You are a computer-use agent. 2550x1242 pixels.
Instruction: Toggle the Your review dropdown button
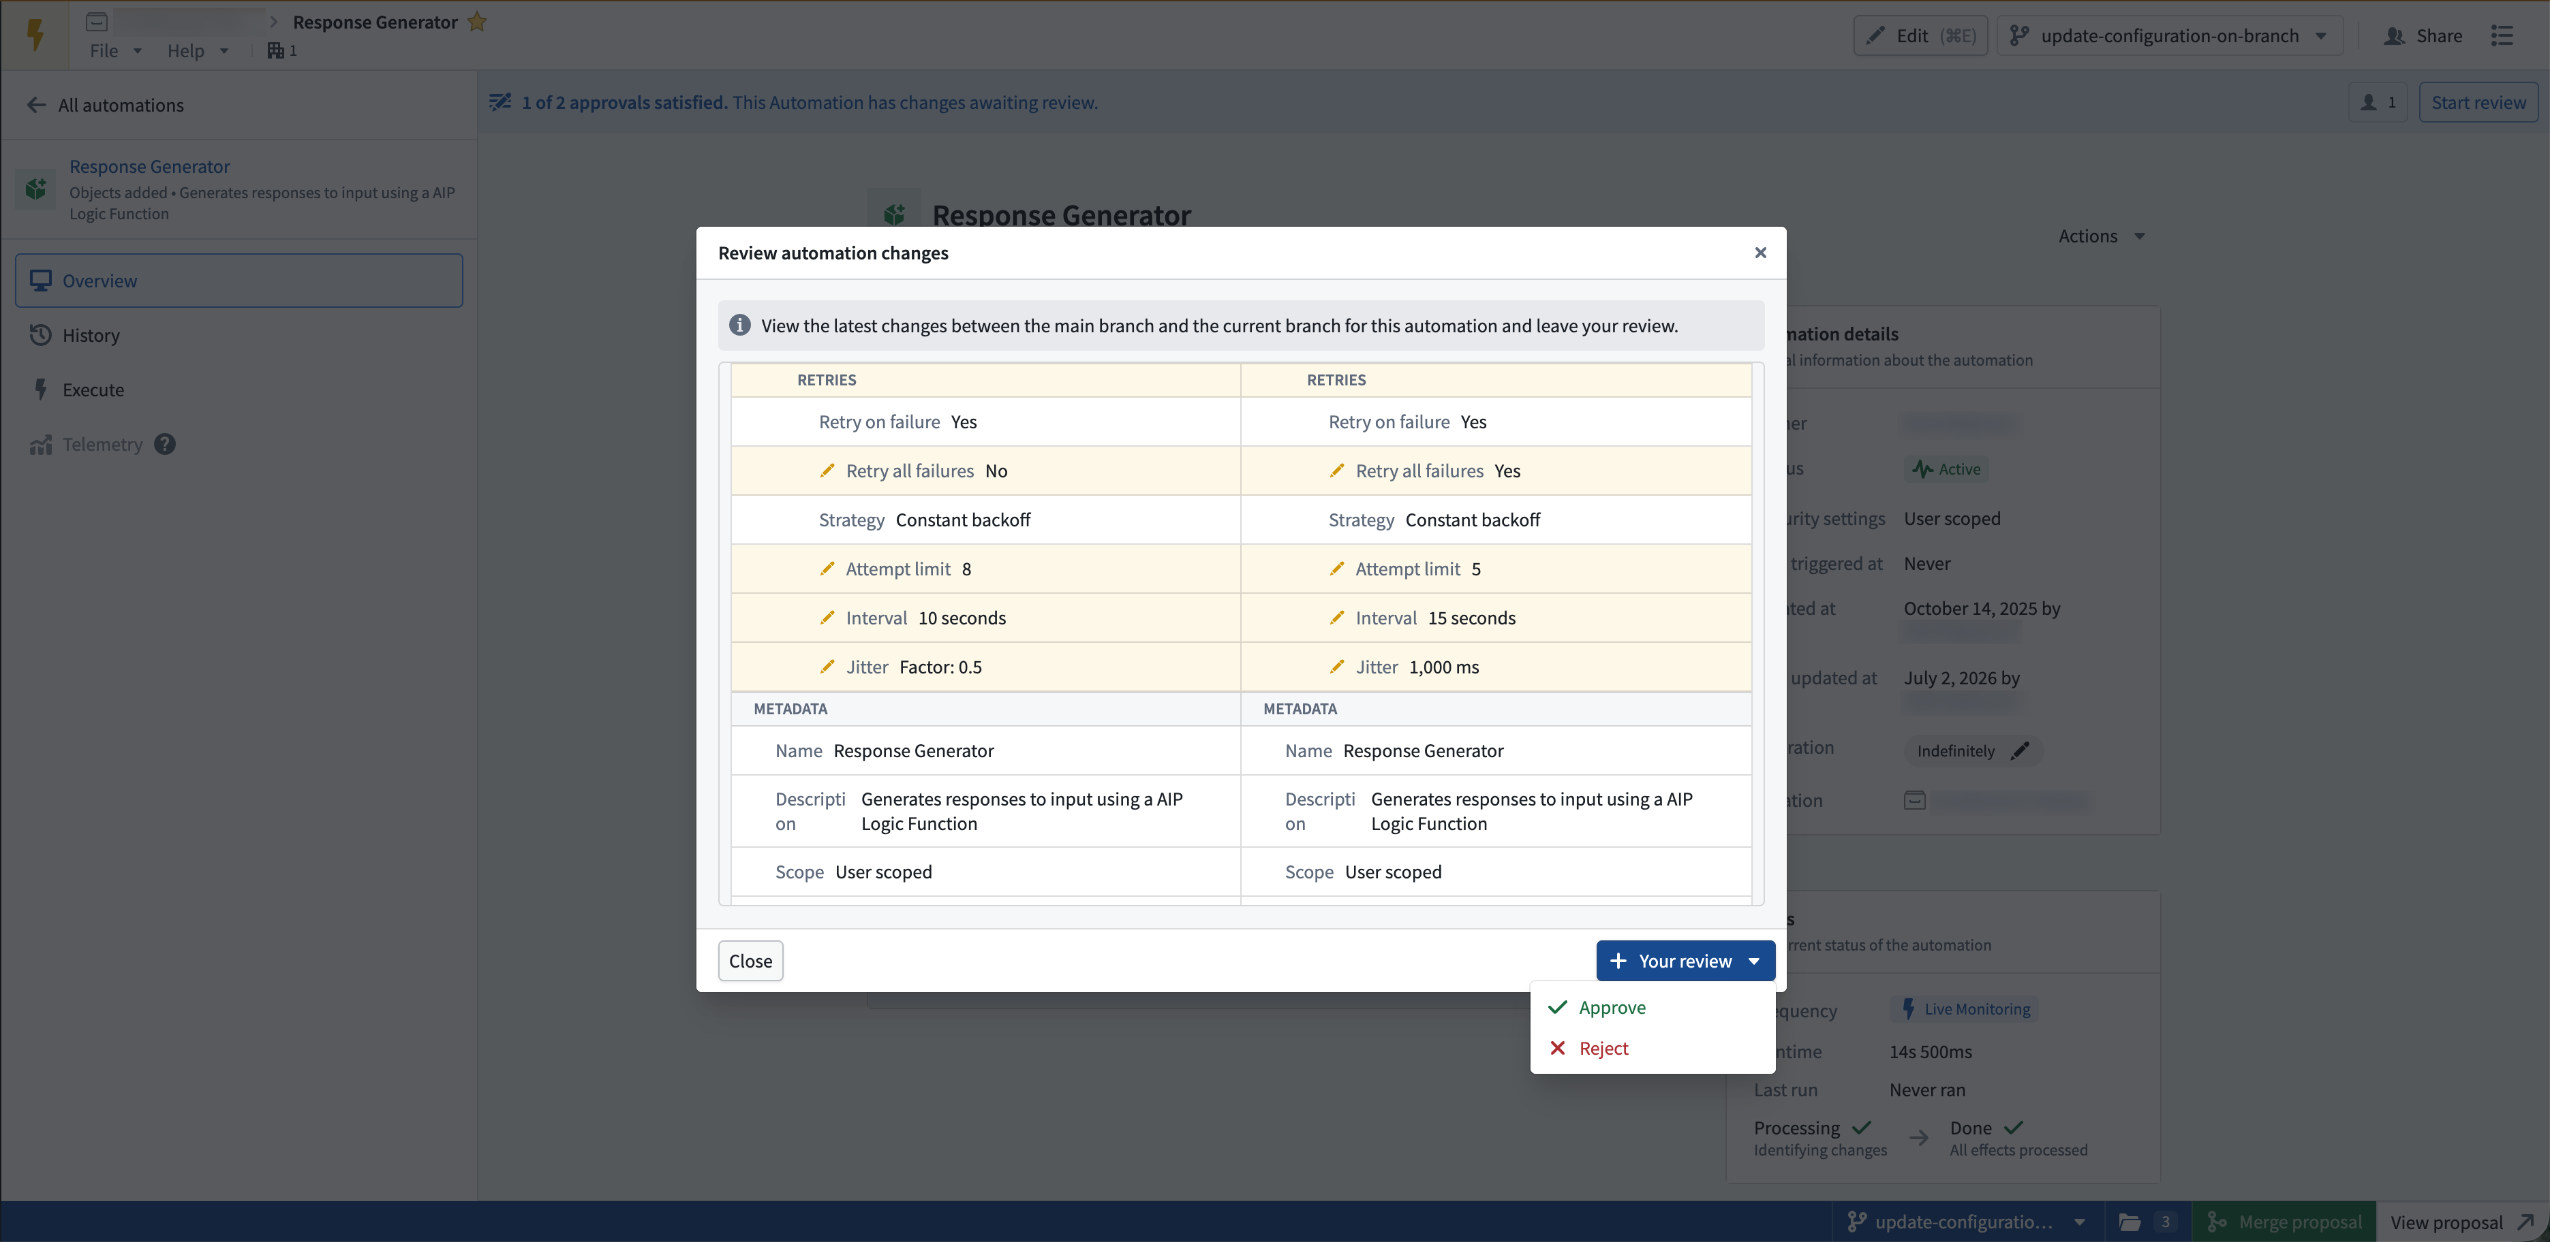coord(1685,960)
